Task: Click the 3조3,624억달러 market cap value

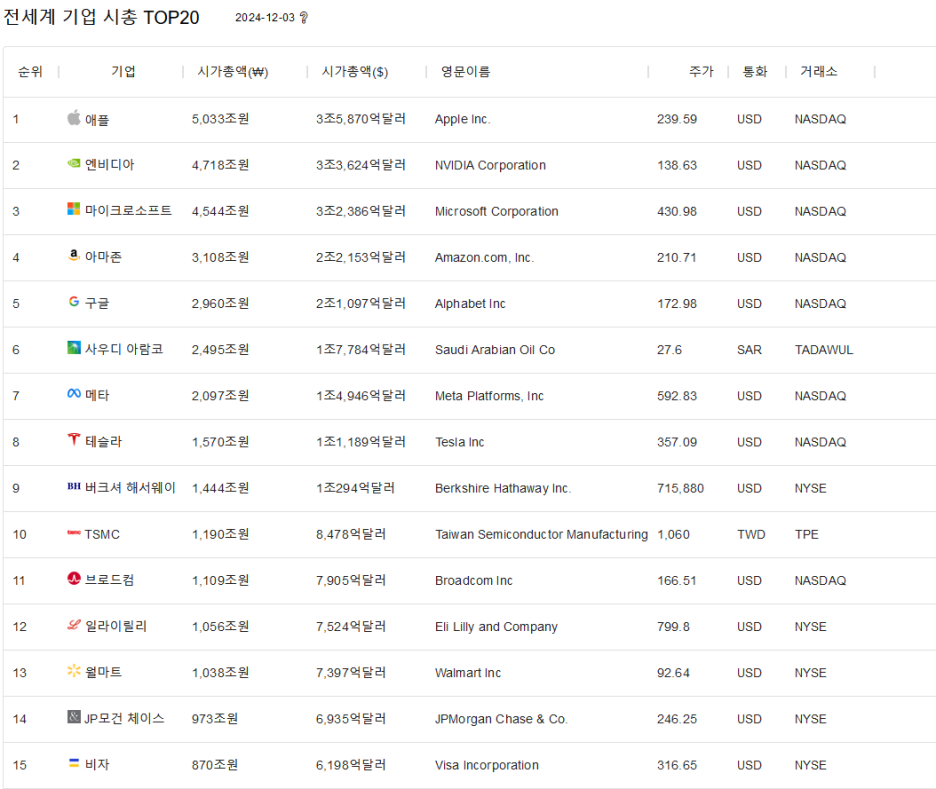Action: pos(361,165)
